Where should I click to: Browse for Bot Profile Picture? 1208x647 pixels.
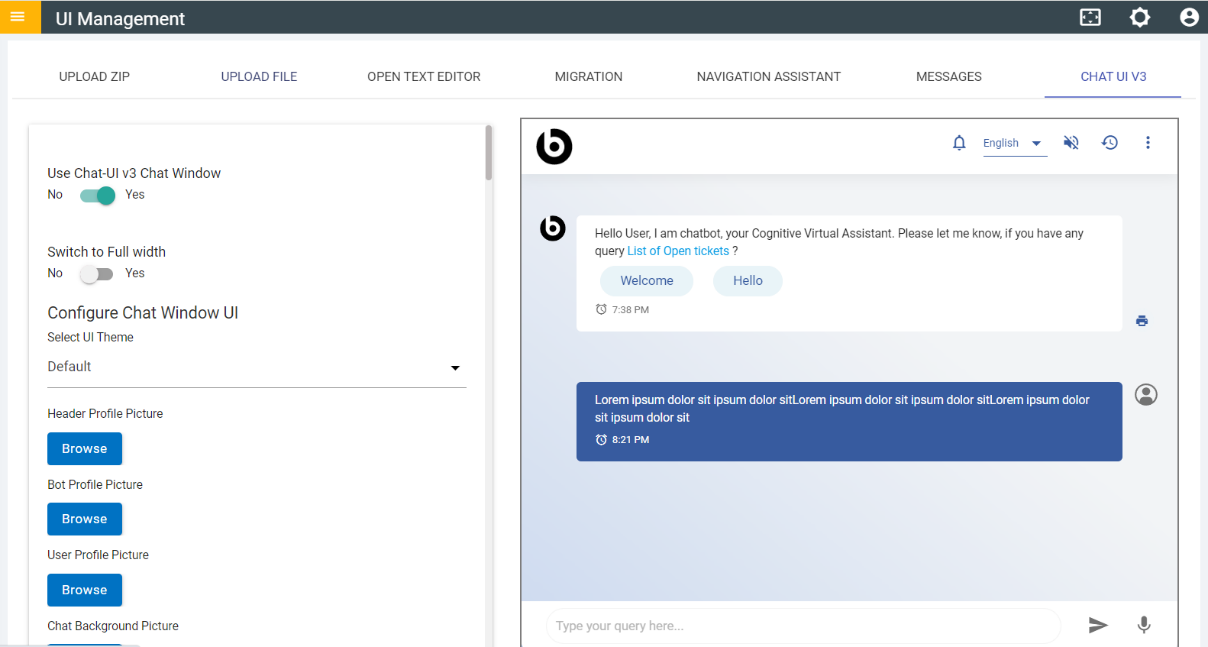[x=85, y=519]
